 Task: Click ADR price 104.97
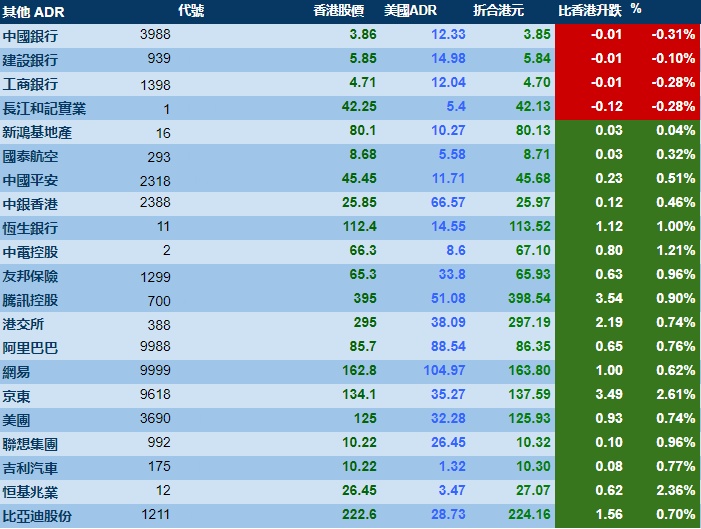coord(445,371)
